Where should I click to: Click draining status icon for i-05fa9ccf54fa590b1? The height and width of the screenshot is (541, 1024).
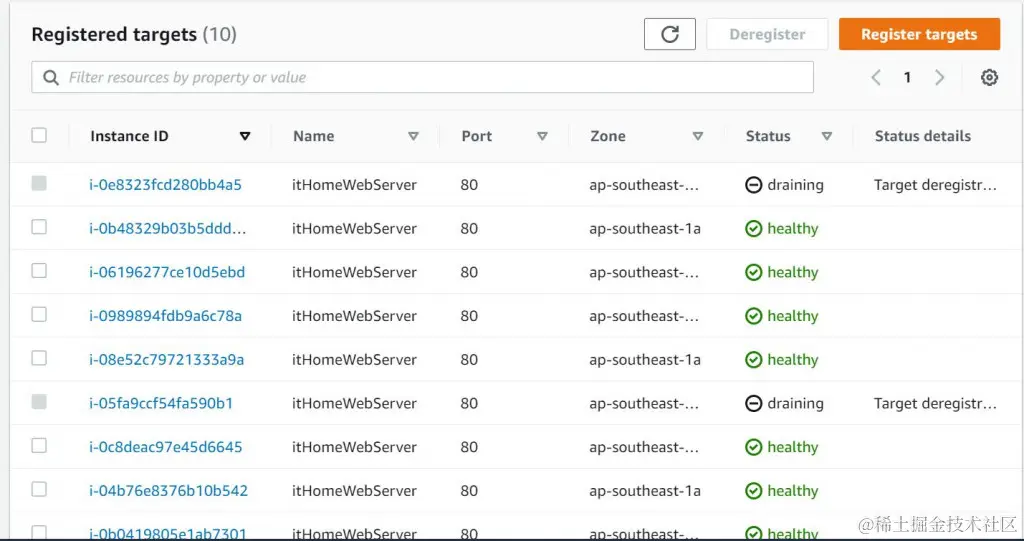coord(754,404)
